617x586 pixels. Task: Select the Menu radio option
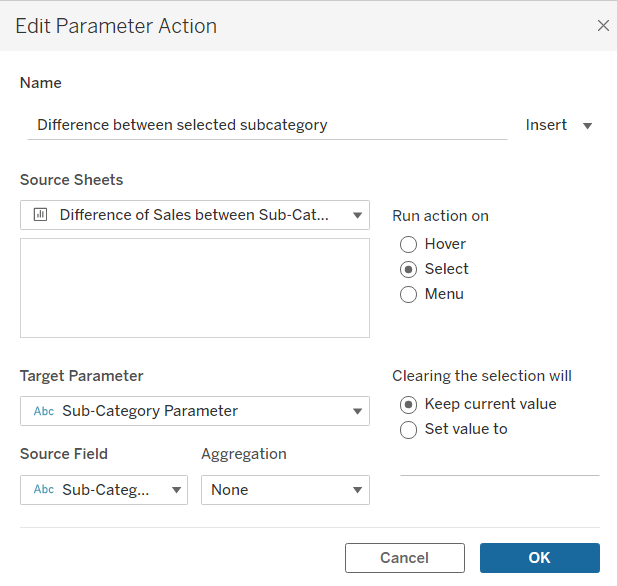pyautogui.click(x=408, y=294)
